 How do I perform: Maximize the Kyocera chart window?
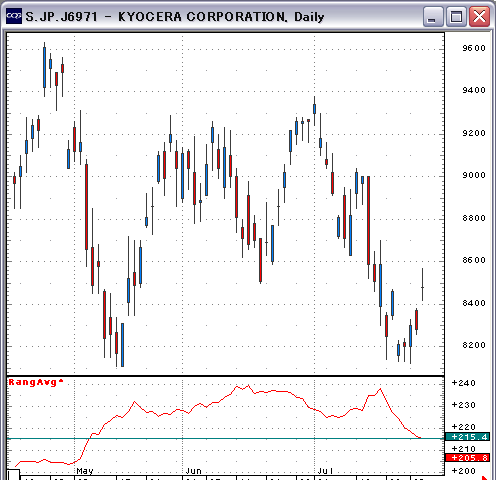click(x=456, y=16)
